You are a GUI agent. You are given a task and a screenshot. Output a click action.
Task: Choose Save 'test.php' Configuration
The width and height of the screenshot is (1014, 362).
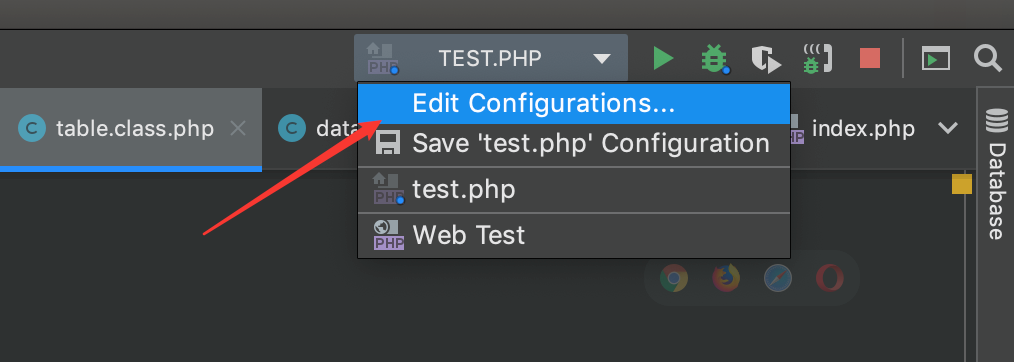pyautogui.click(x=574, y=144)
